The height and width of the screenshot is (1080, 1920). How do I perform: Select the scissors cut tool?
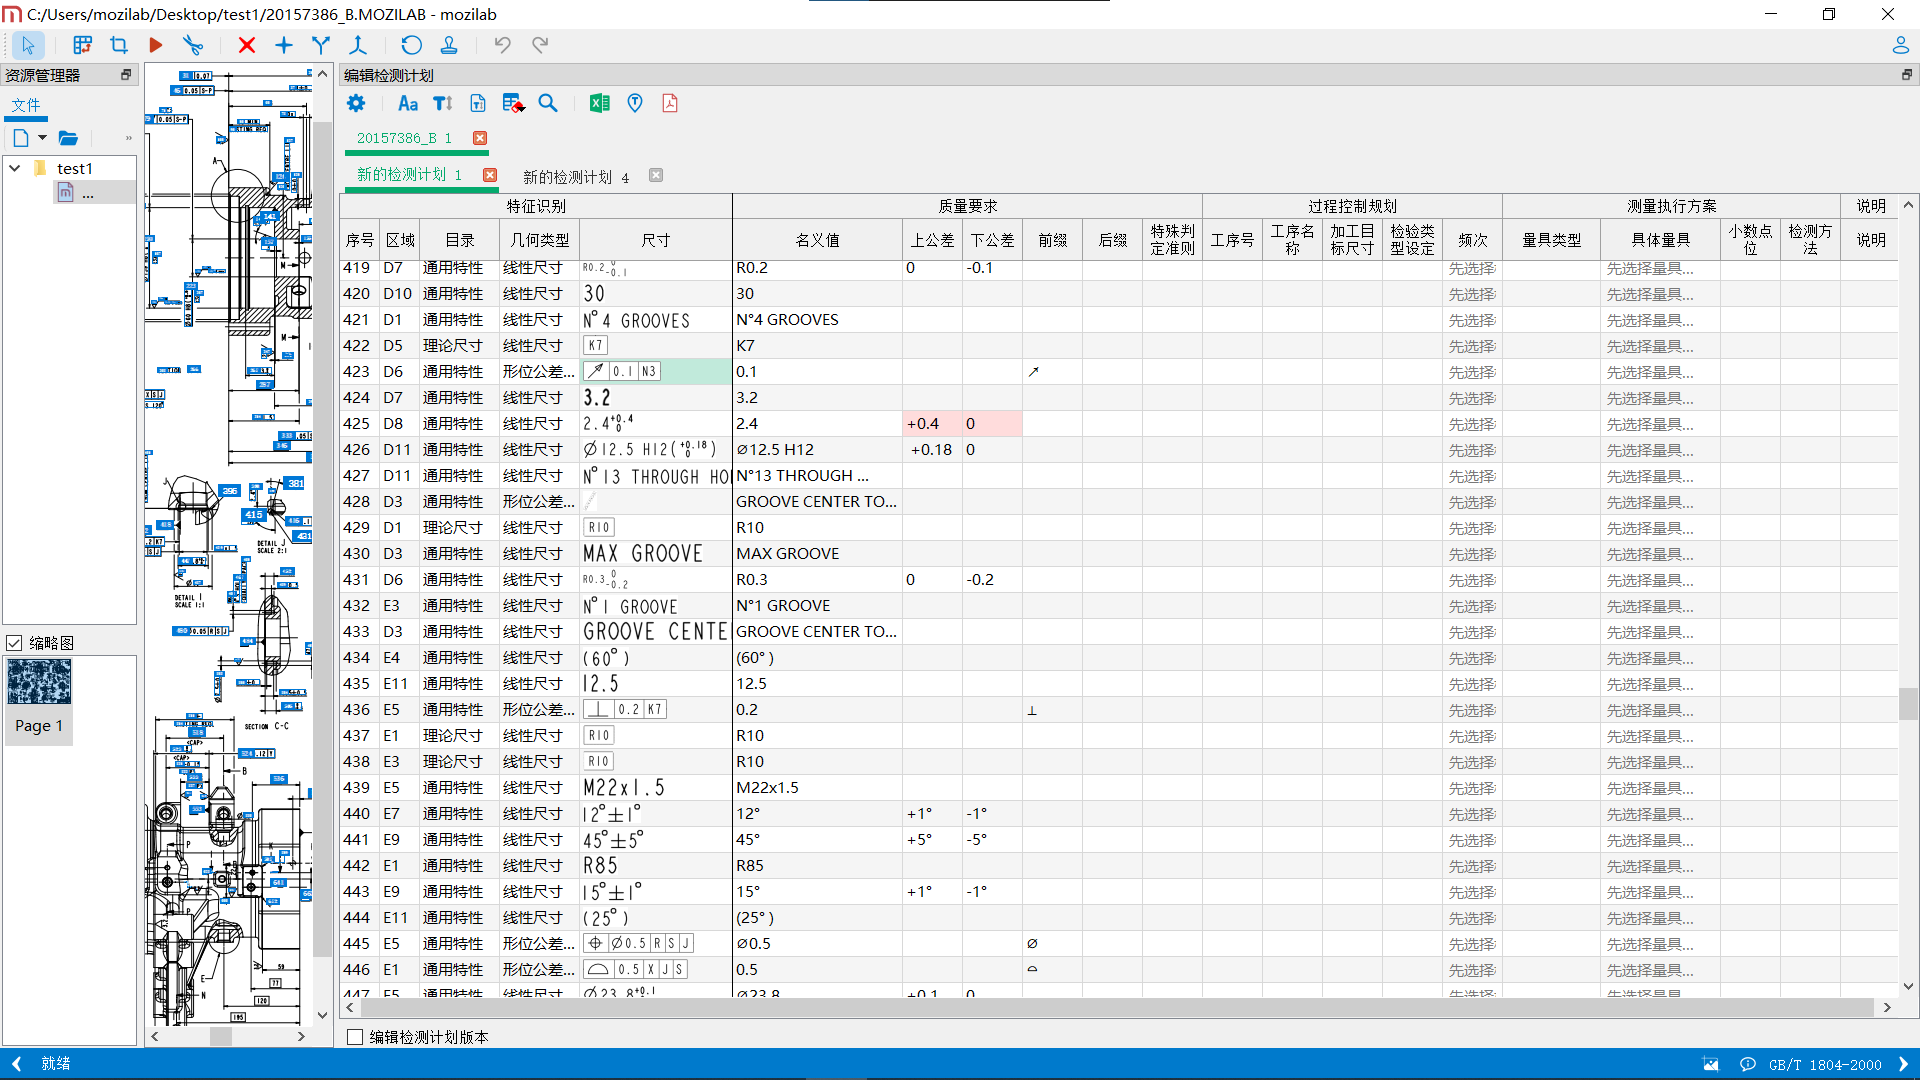point(193,45)
